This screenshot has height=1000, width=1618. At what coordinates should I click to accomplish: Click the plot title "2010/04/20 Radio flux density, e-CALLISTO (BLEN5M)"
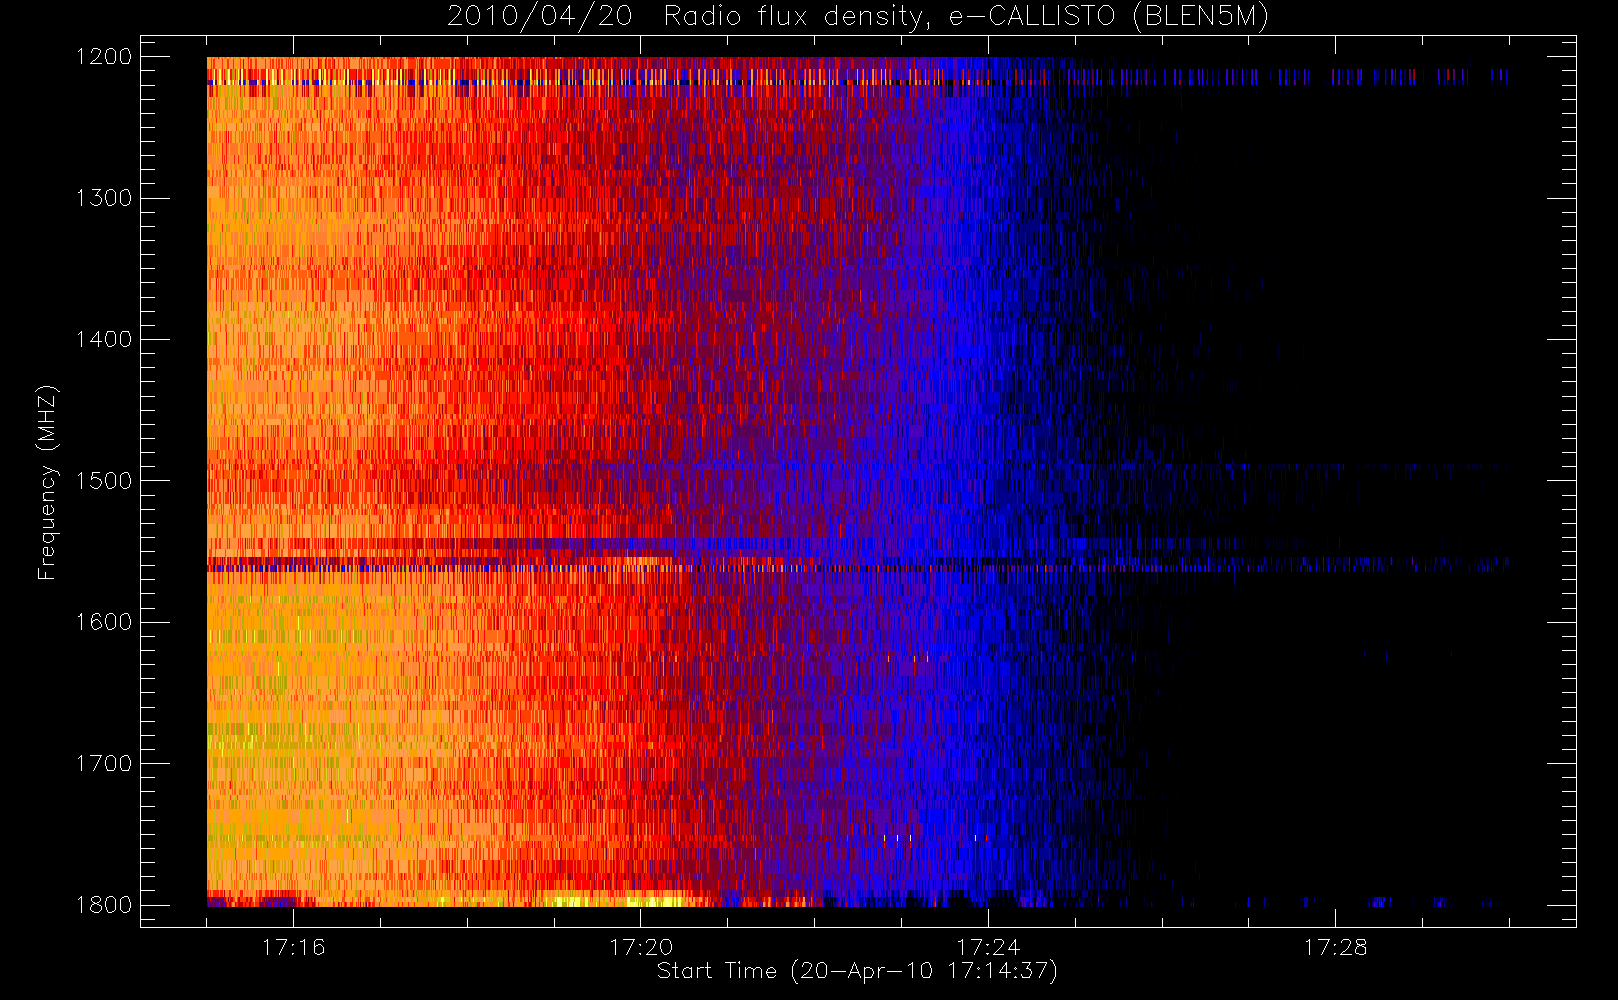click(x=858, y=17)
